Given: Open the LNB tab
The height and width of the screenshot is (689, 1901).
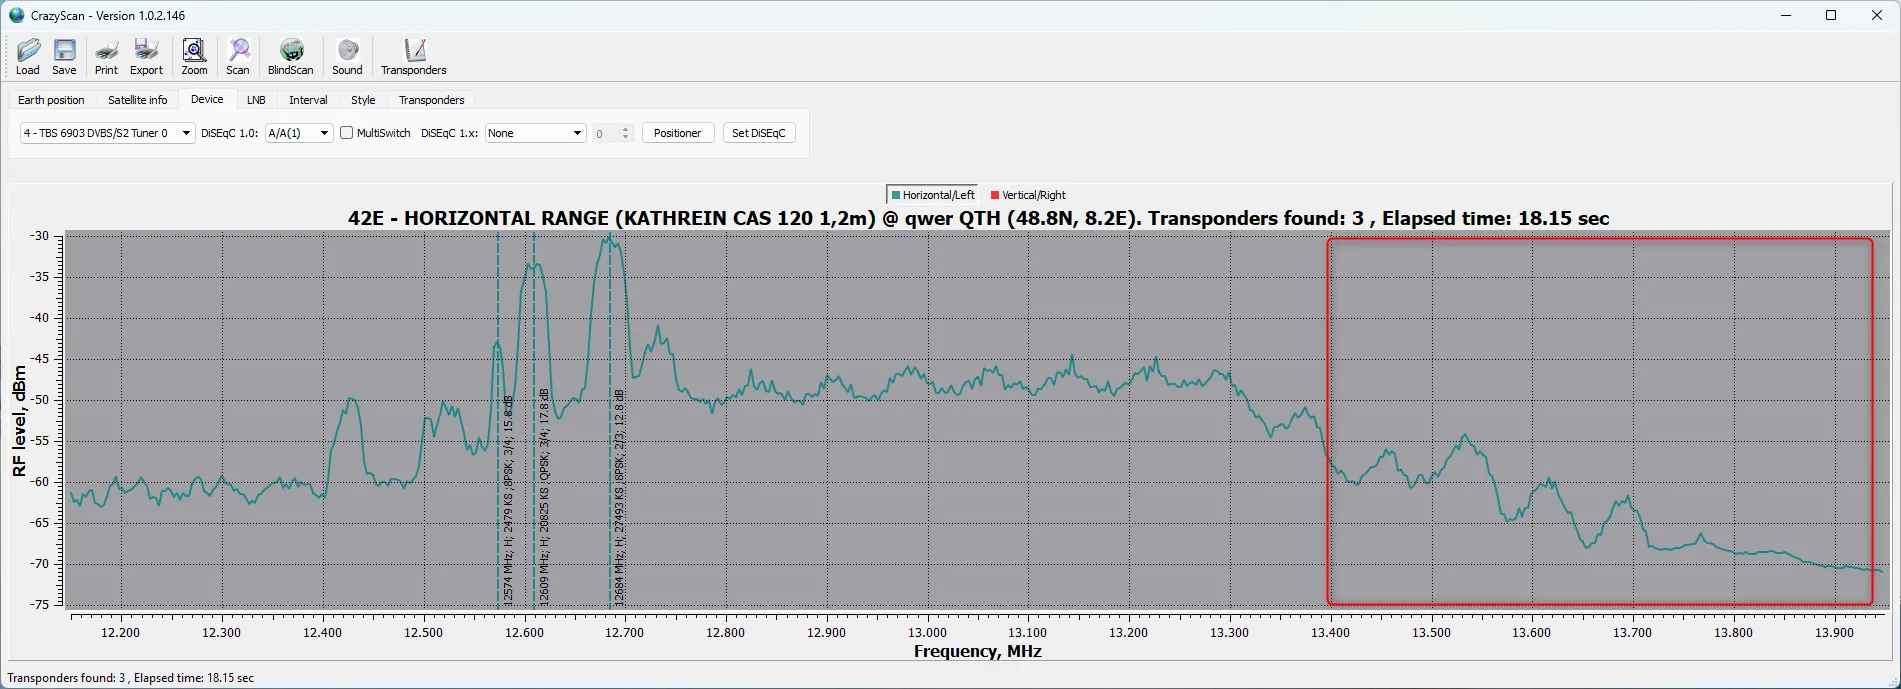Looking at the screenshot, I should [256, 100].
